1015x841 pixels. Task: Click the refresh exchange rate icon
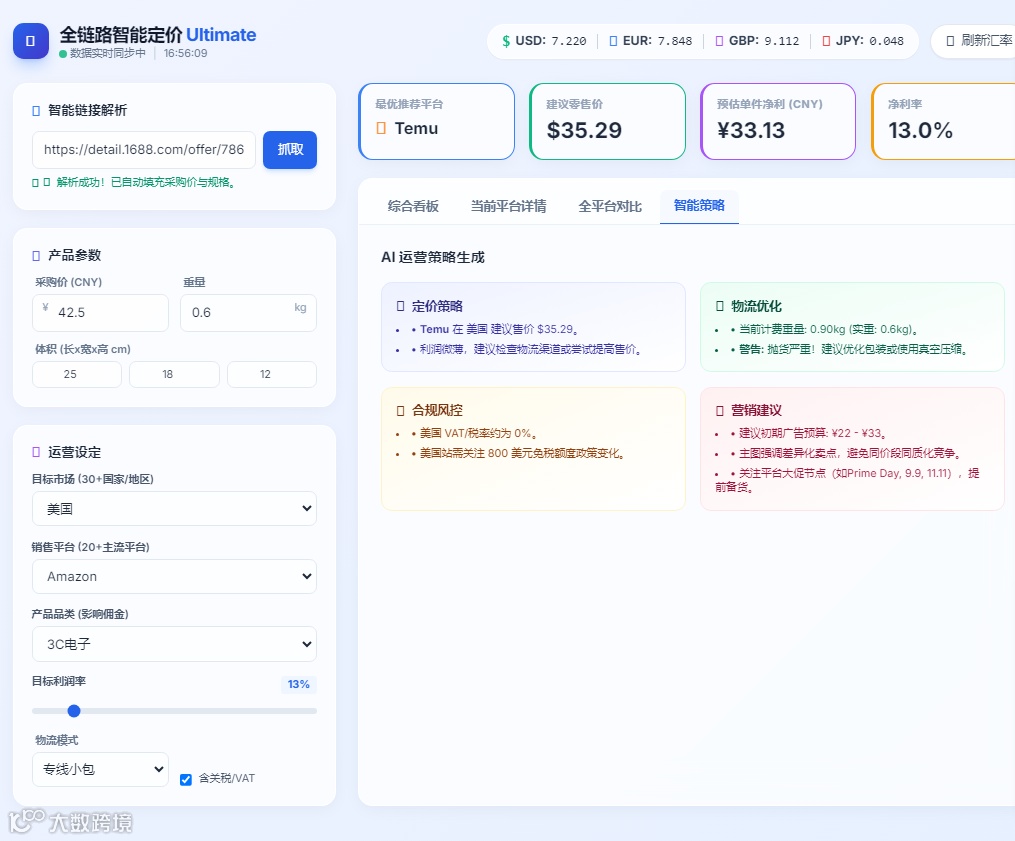point(950,41)
